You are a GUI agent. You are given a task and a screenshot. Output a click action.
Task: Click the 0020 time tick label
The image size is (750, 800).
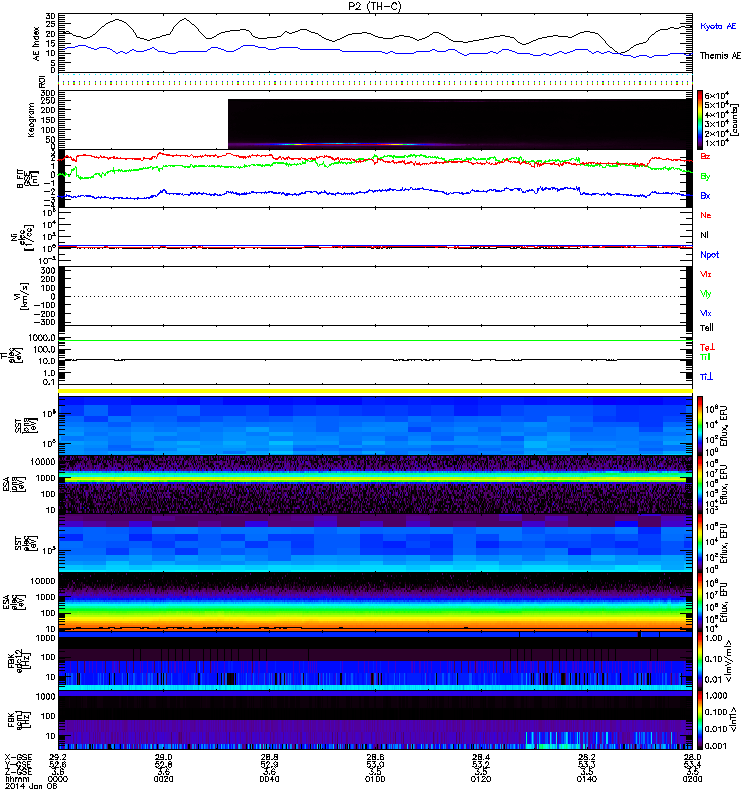coord(163,779)
